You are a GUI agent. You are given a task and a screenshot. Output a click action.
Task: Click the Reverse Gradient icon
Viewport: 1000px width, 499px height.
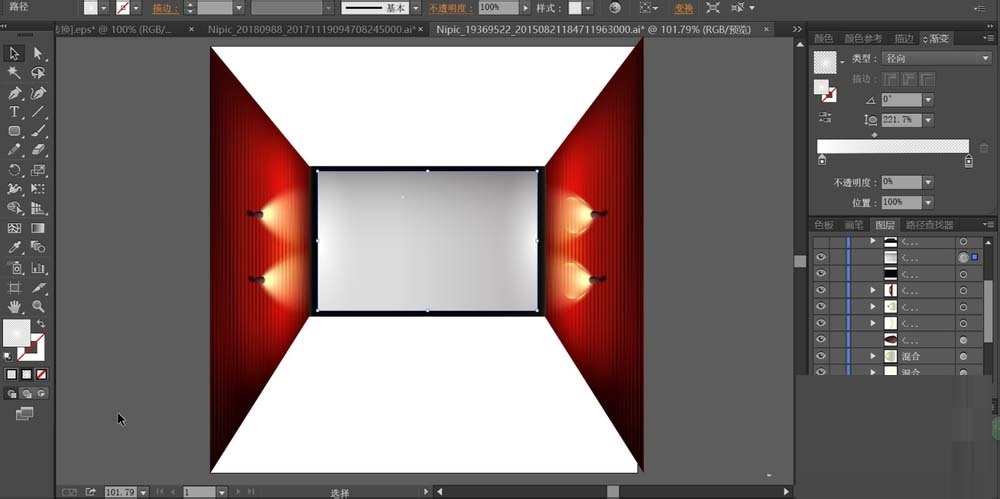825,118
